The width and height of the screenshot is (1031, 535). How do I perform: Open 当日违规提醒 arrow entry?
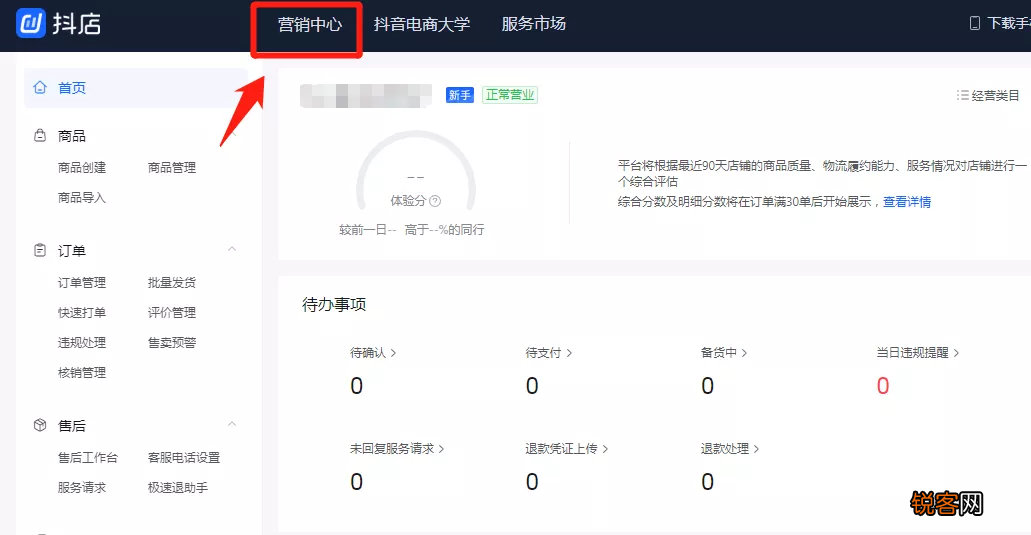918,353
